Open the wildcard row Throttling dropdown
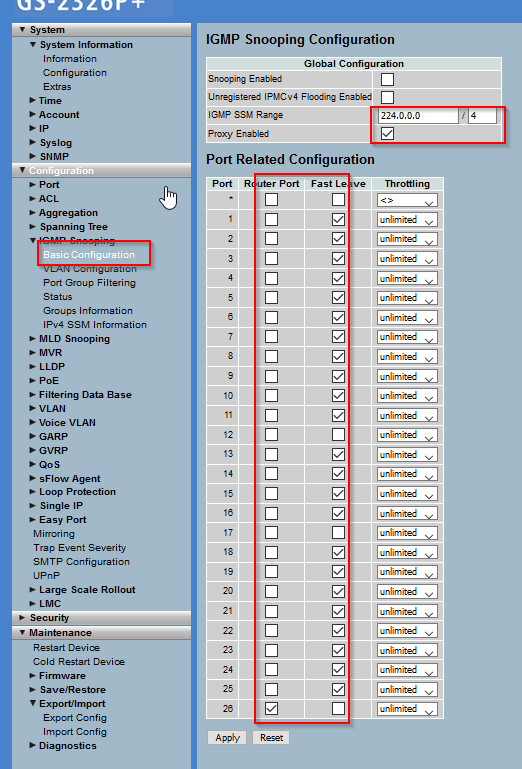 [x=407, y=200]
